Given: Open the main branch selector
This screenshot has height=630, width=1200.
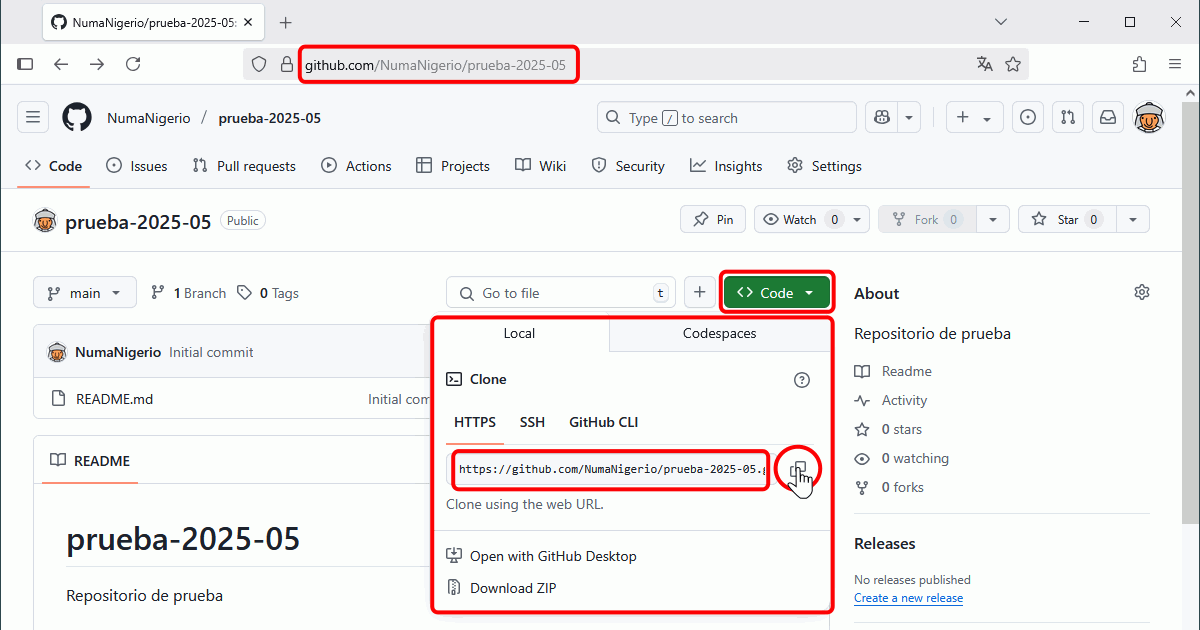Looking at the screenshot, I should pyautogui.click(x=85, y=293).
